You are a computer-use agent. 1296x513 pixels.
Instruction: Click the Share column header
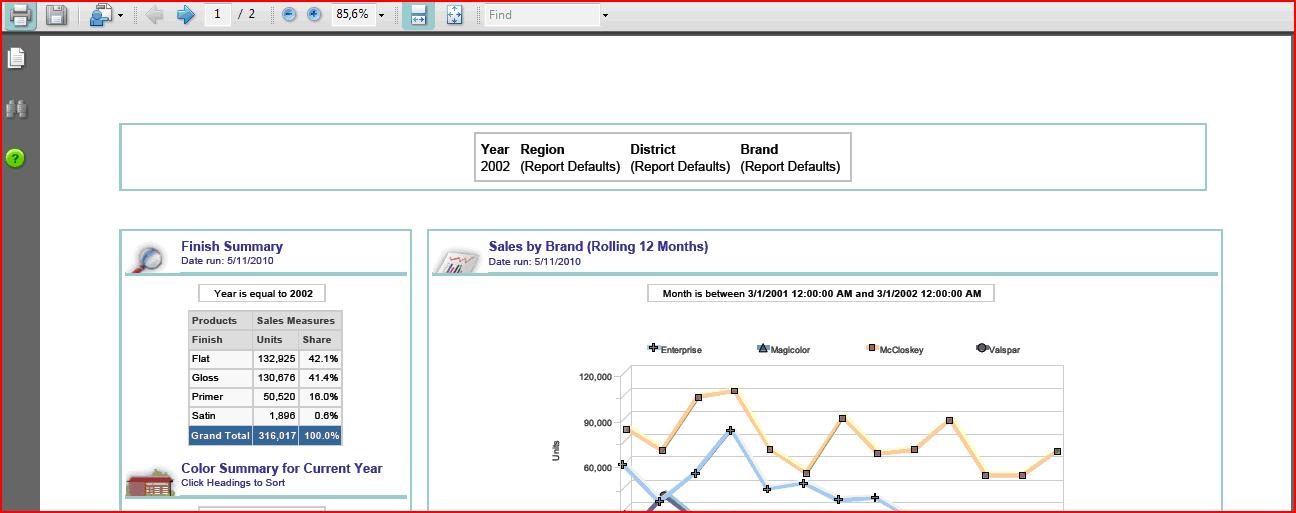coord(320,339)
